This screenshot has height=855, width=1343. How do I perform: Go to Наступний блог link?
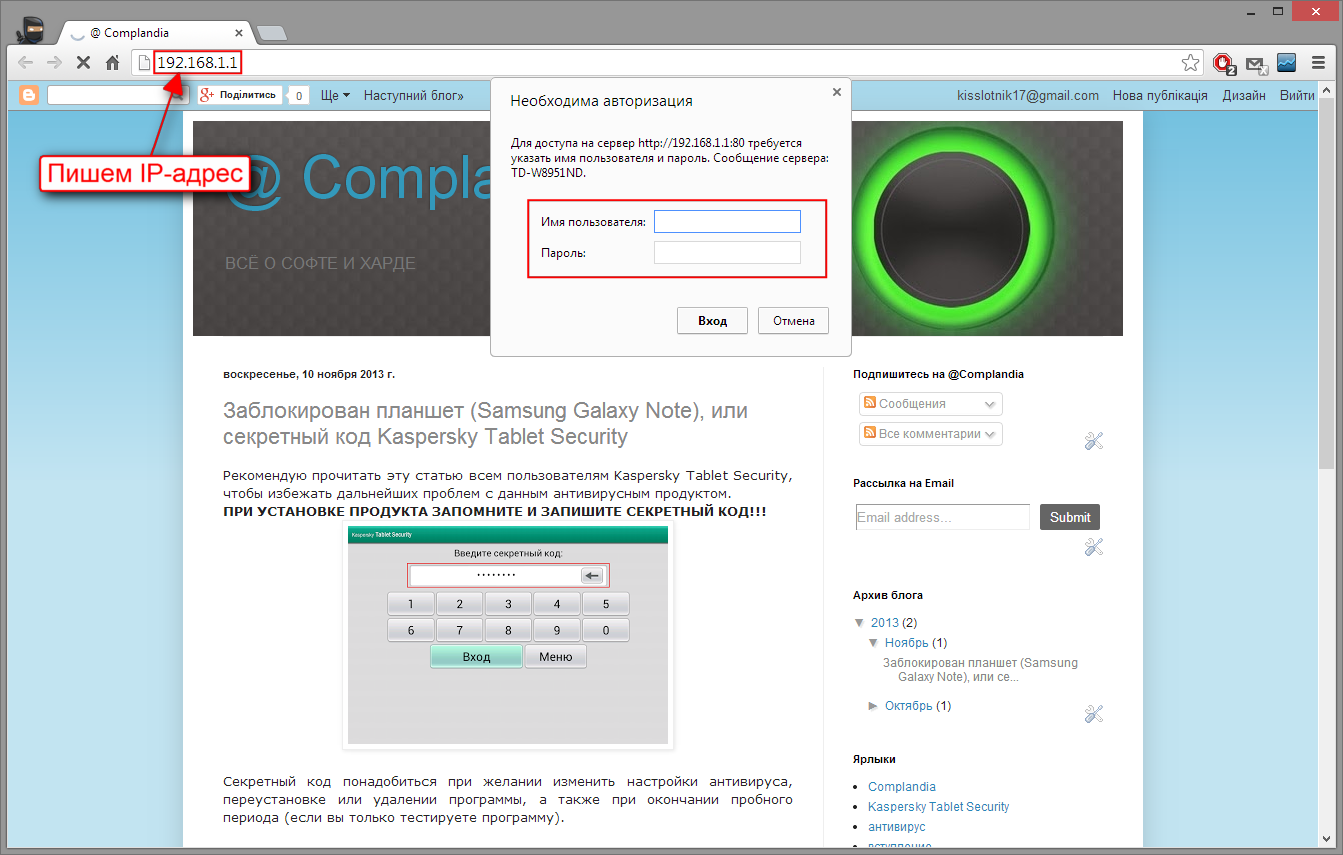[413, 96]
